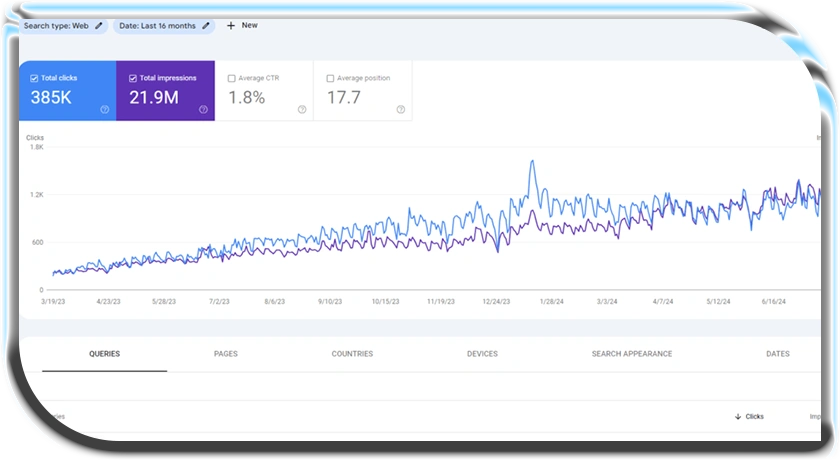840x460 pixels.
Task: Uncheck the Total impressions checkbox
Action: pos(132,78)
